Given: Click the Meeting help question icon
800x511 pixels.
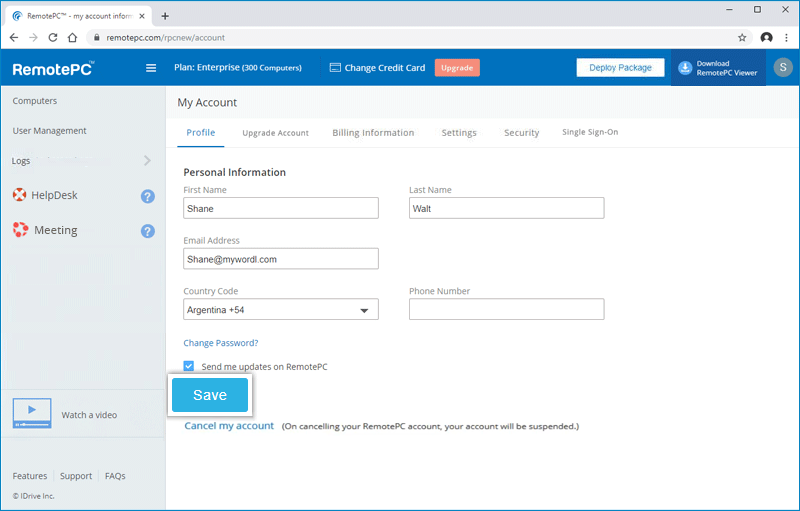Looking at the screenshot, I should [x=147, y=231].
